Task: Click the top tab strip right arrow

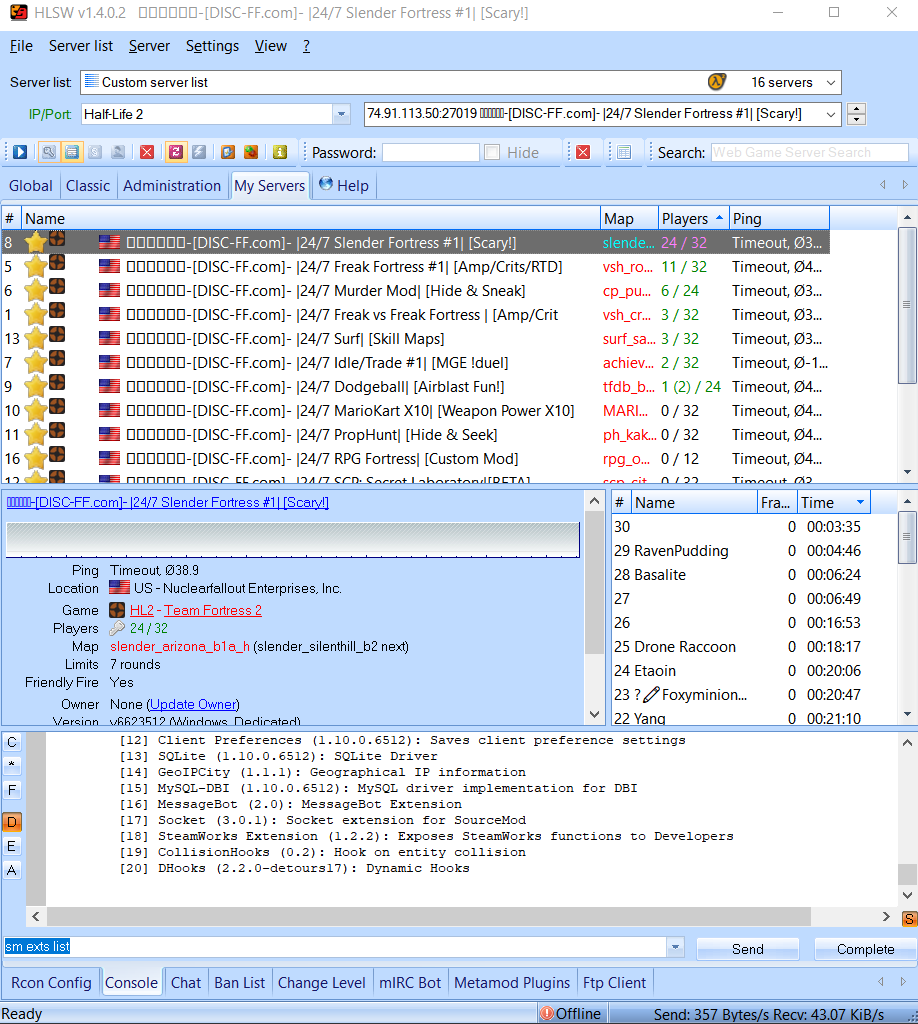Action: point(905,185)
